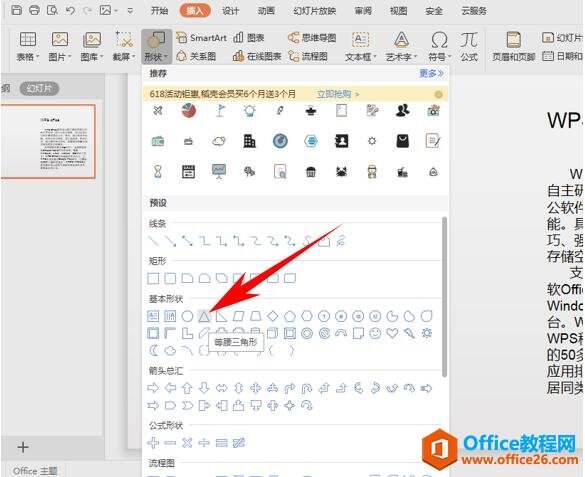The height and width of the screenshot is (477, 585).
Task: Open the 艺术字 WordArt dropdown
Action: pyautogui.click(x=401, y=47)
